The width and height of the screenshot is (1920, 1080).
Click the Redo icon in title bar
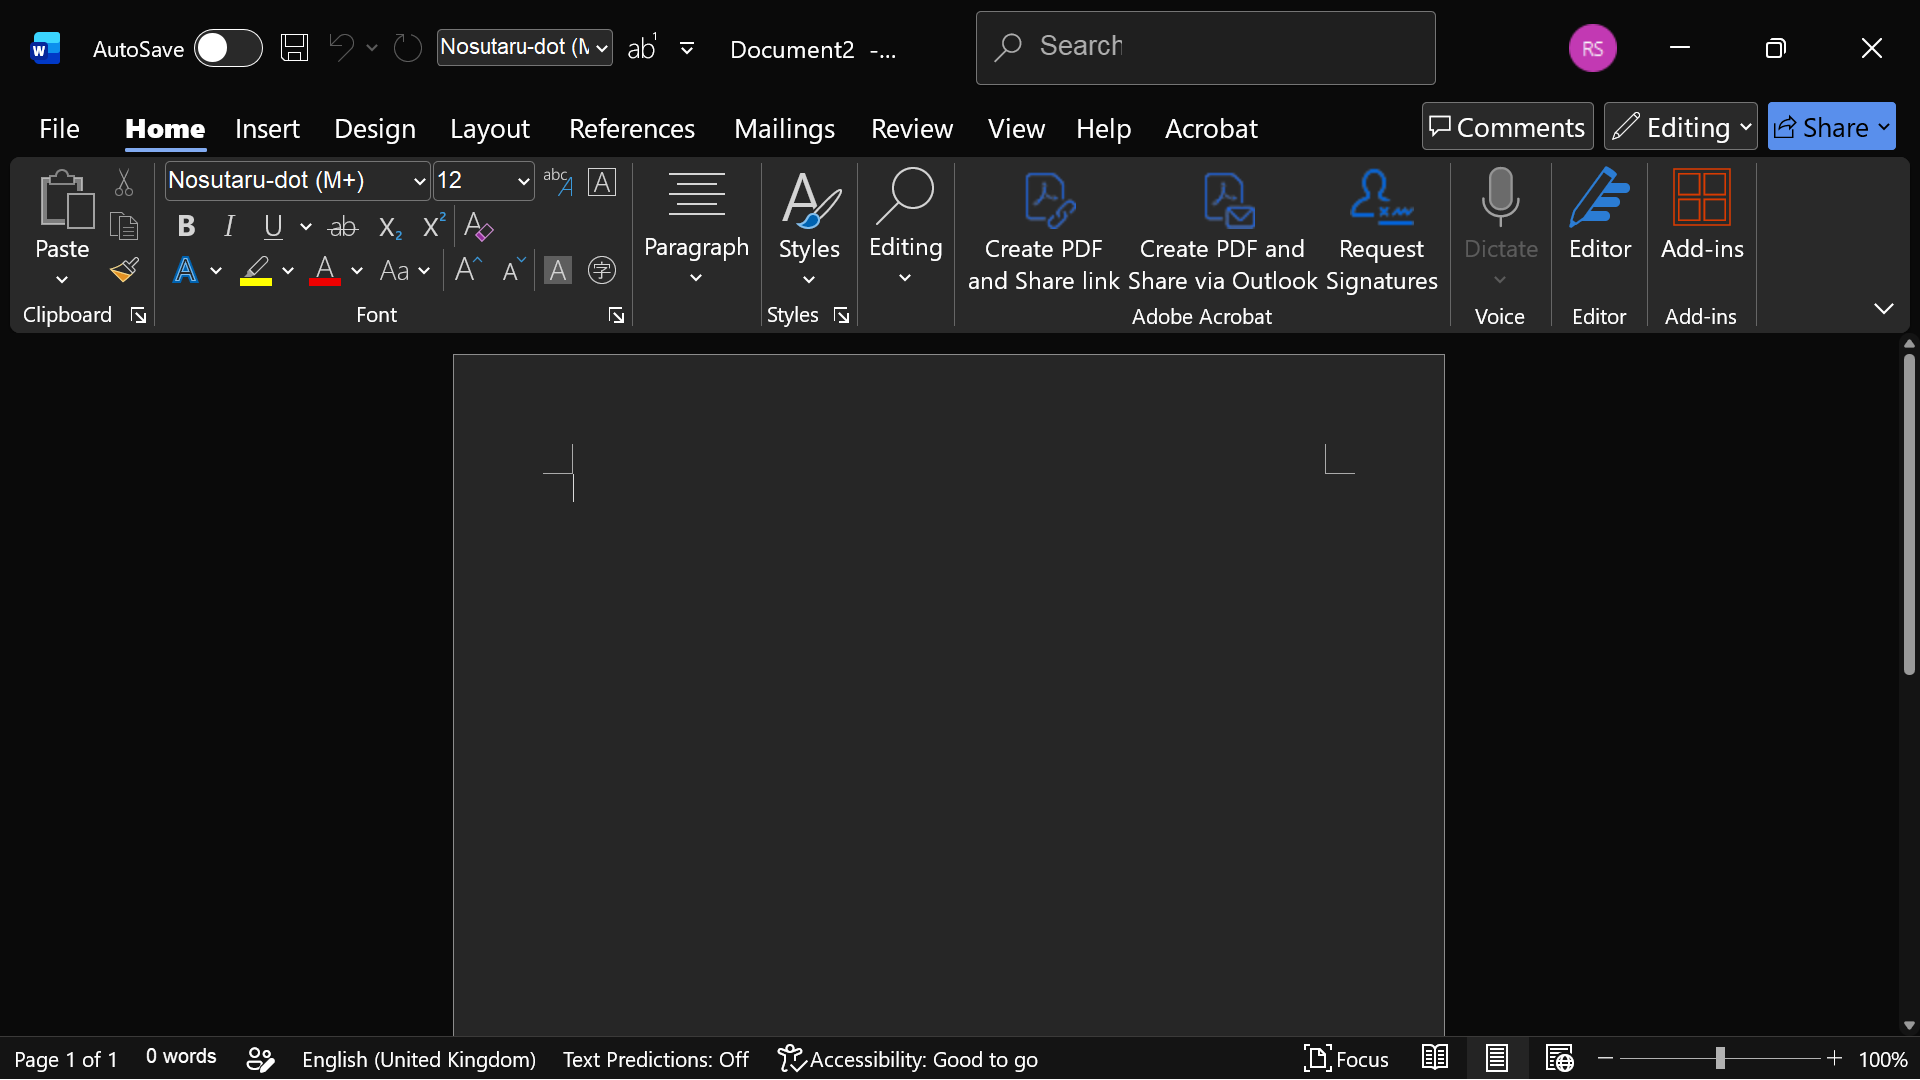click(x=407, y=47)
